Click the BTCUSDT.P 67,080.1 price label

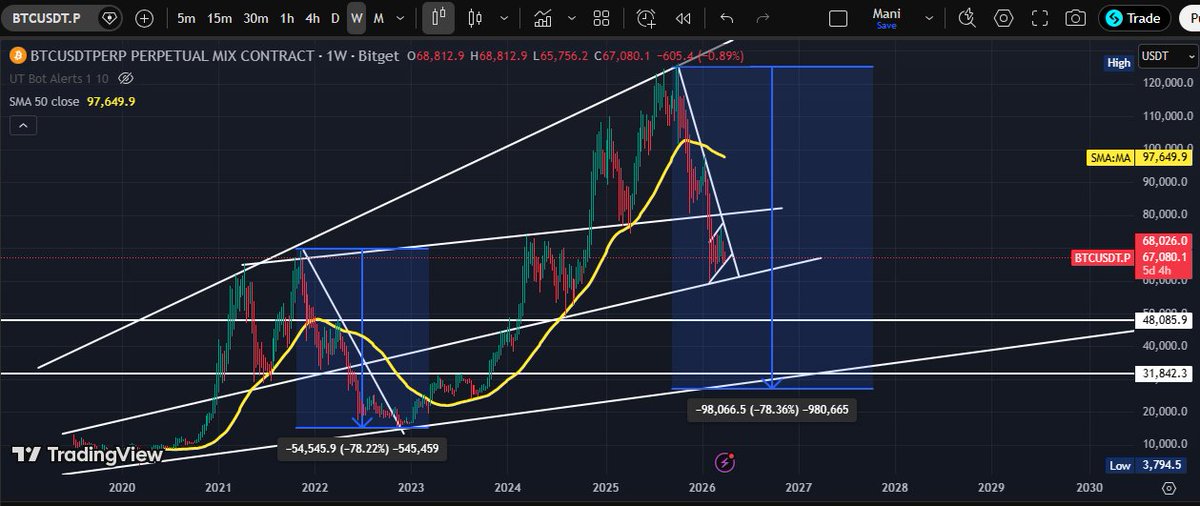(x=1131, y=258)
